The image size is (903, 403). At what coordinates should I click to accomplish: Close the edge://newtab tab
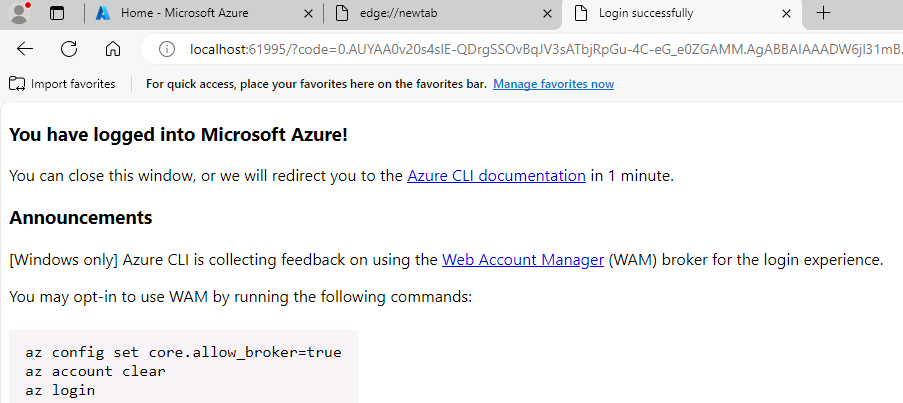[x=548, y=13]
